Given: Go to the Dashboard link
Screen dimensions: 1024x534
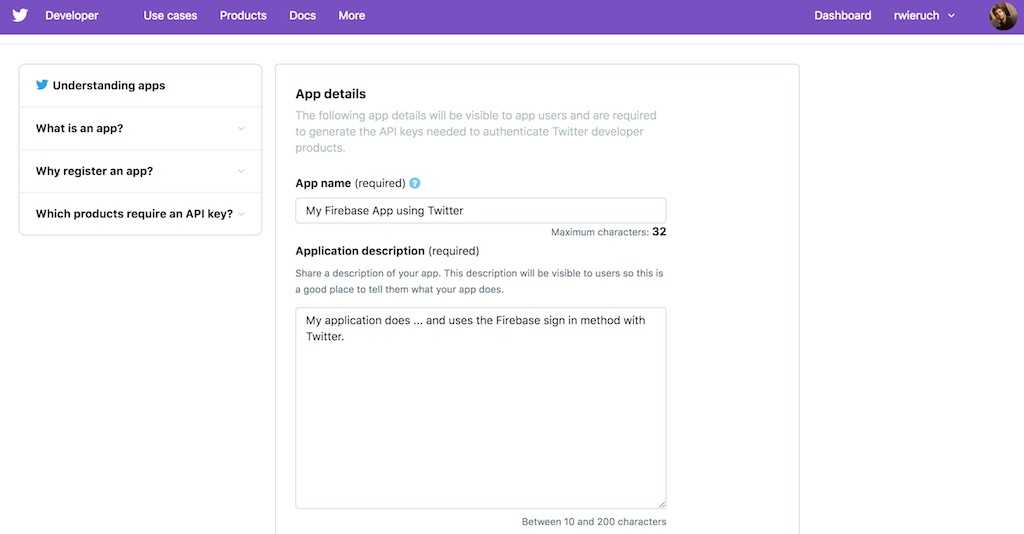Looking at the screenshot, I should pyautogui.click(x=842, y=16).
